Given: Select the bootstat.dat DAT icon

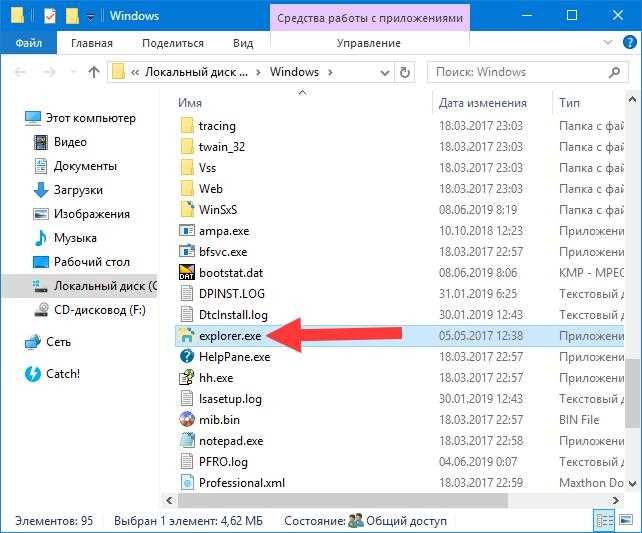Looking at the screenshot, I should (187, 272).
